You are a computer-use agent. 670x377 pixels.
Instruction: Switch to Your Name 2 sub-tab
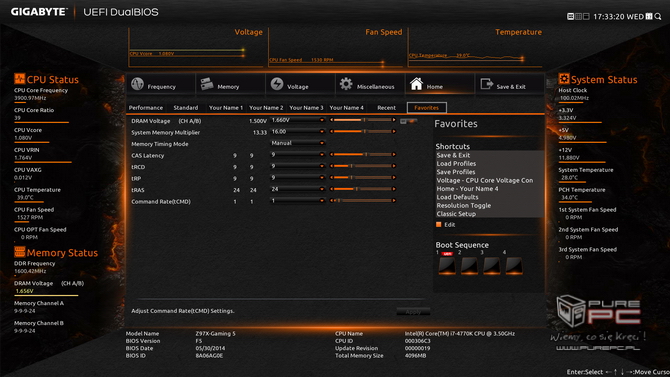266,108
